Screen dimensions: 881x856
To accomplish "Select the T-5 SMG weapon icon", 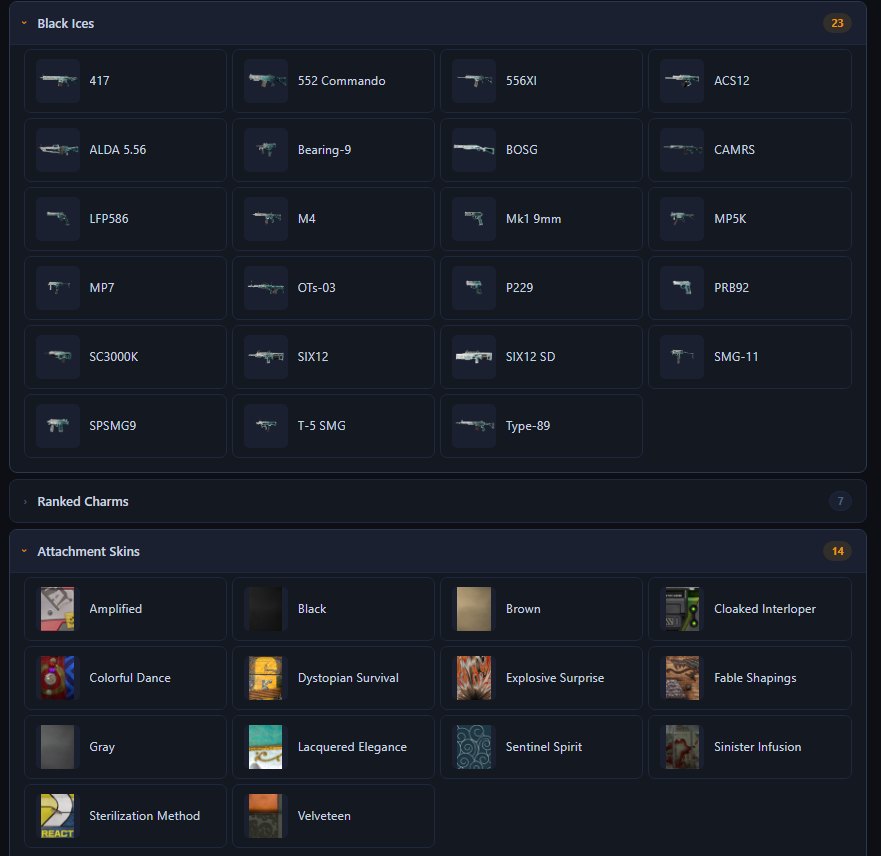I will point(266,426).
